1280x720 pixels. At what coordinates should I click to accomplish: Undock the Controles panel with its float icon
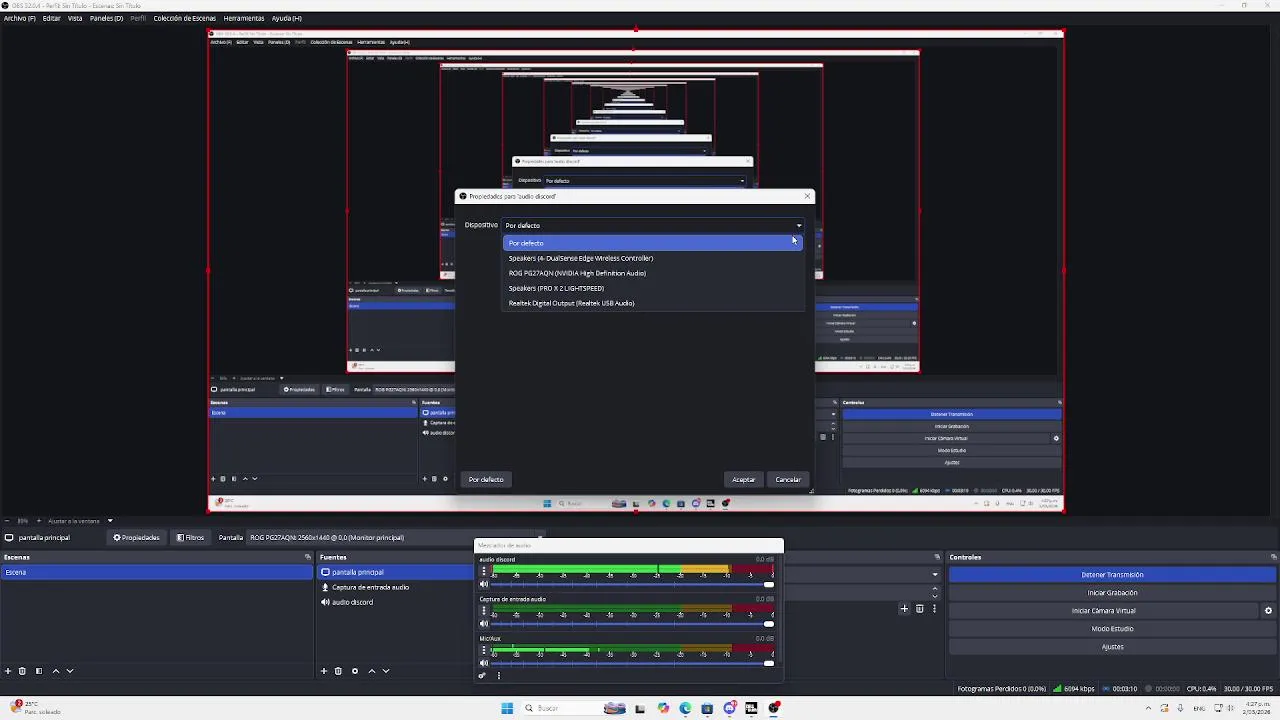click(1273, 557)
